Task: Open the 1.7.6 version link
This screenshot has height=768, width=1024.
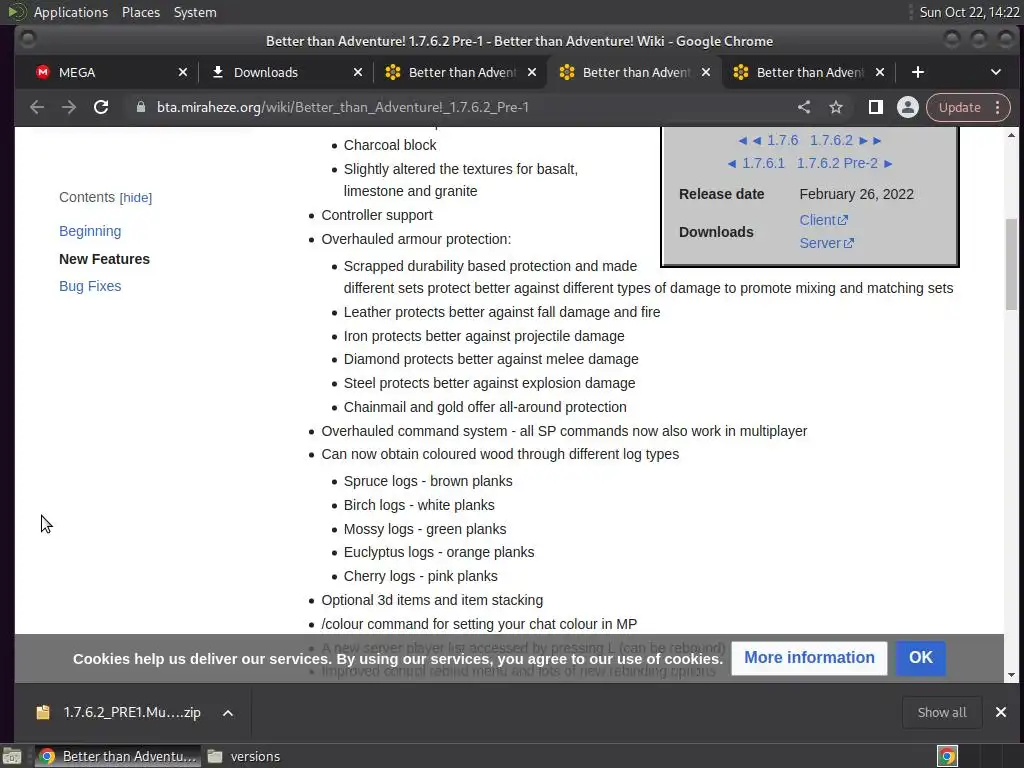Action: 782,140
